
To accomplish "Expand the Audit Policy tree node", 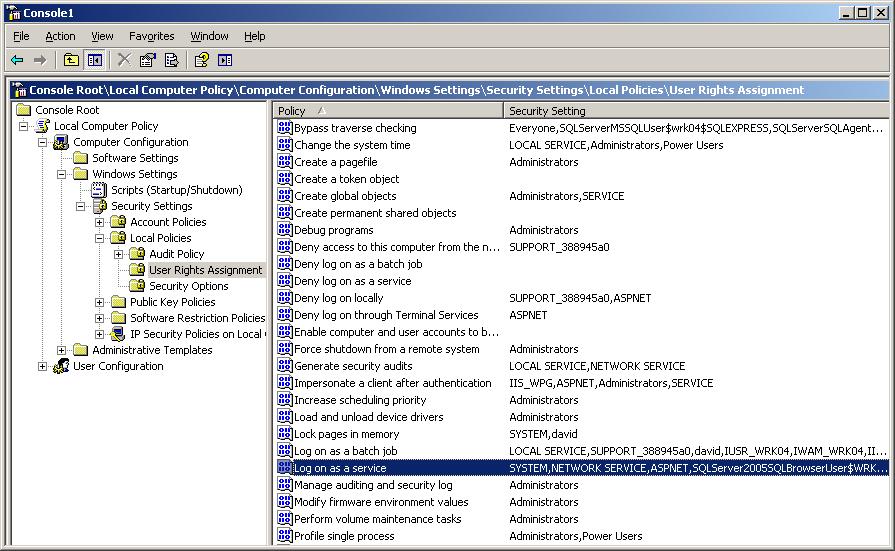I will (x=119, y=254).
